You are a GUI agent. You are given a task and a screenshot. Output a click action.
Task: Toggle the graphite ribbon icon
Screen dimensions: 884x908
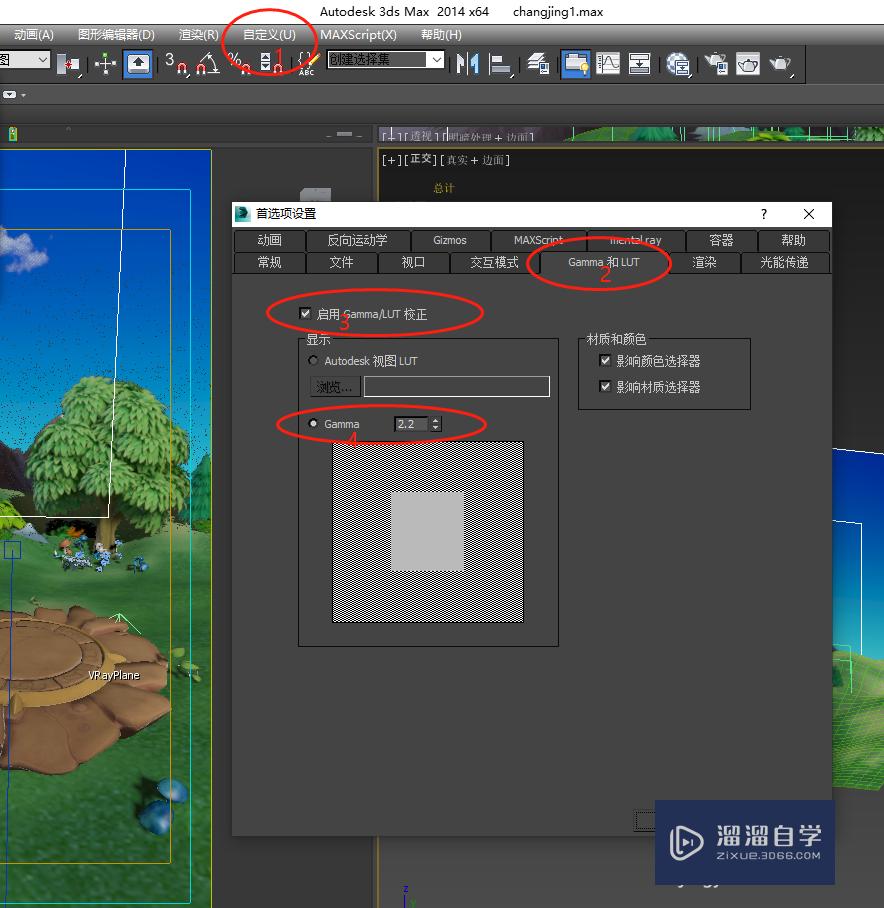pyautogui.click(x=575, y=63)
